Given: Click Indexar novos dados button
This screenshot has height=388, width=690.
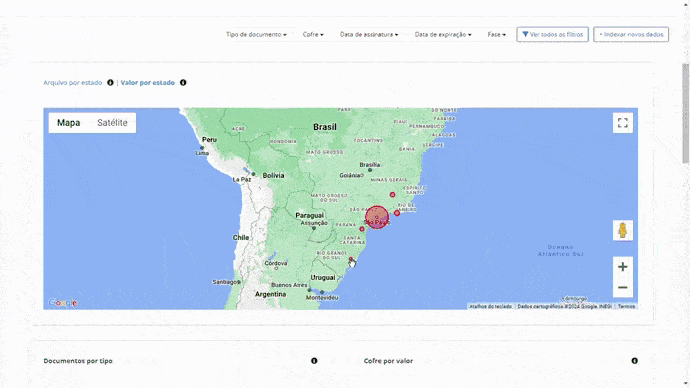Looking at the screenshot, I should tap(631, 34).
